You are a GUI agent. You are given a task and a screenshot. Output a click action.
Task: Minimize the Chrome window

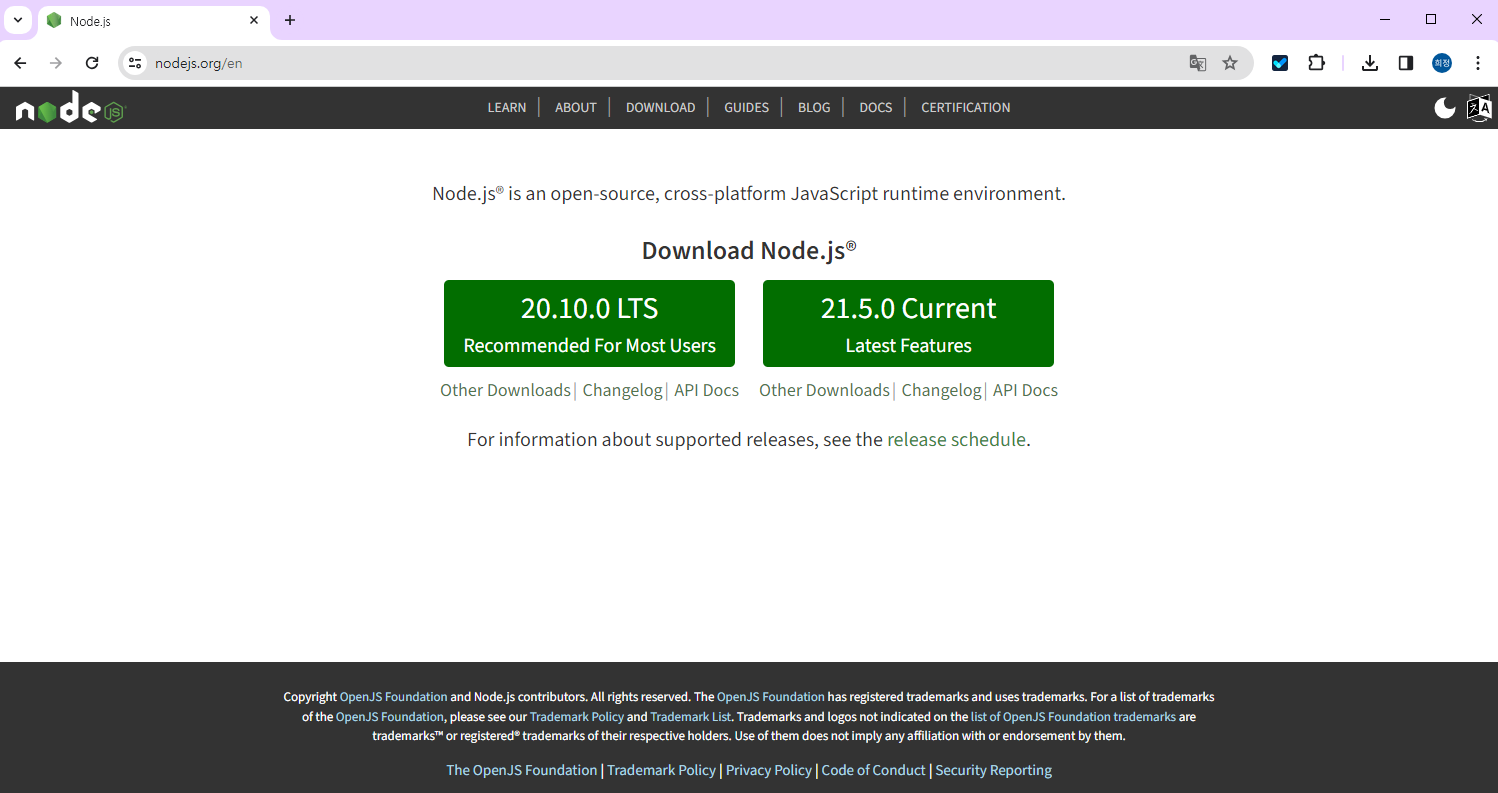1385,20
